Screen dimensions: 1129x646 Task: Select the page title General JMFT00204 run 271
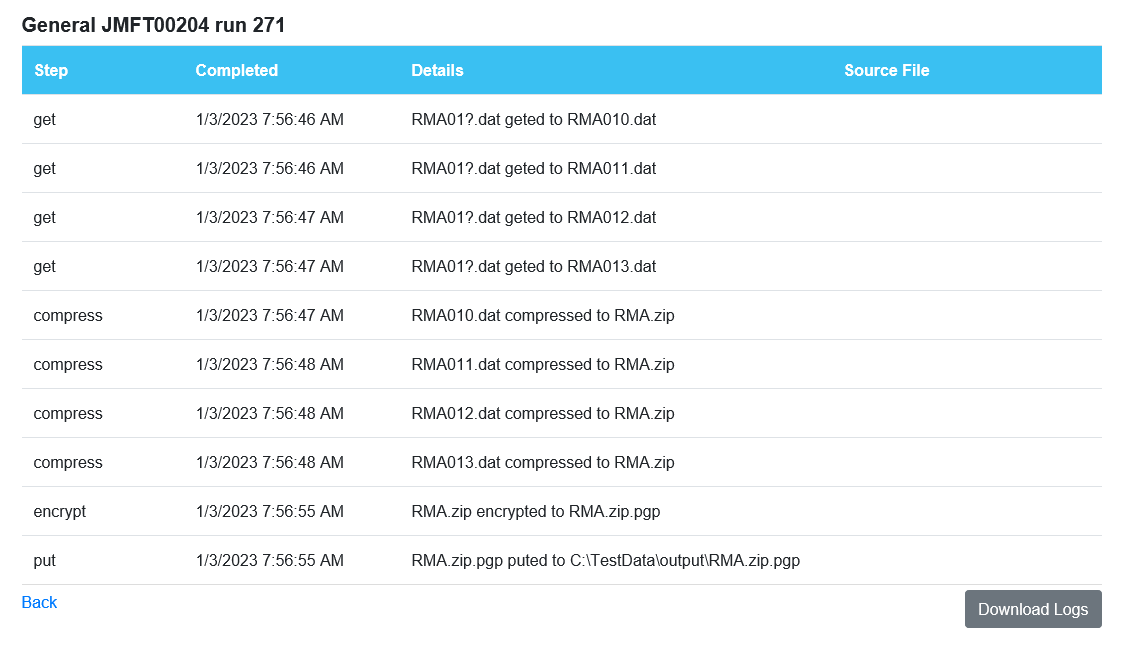(x=153, y=25)
